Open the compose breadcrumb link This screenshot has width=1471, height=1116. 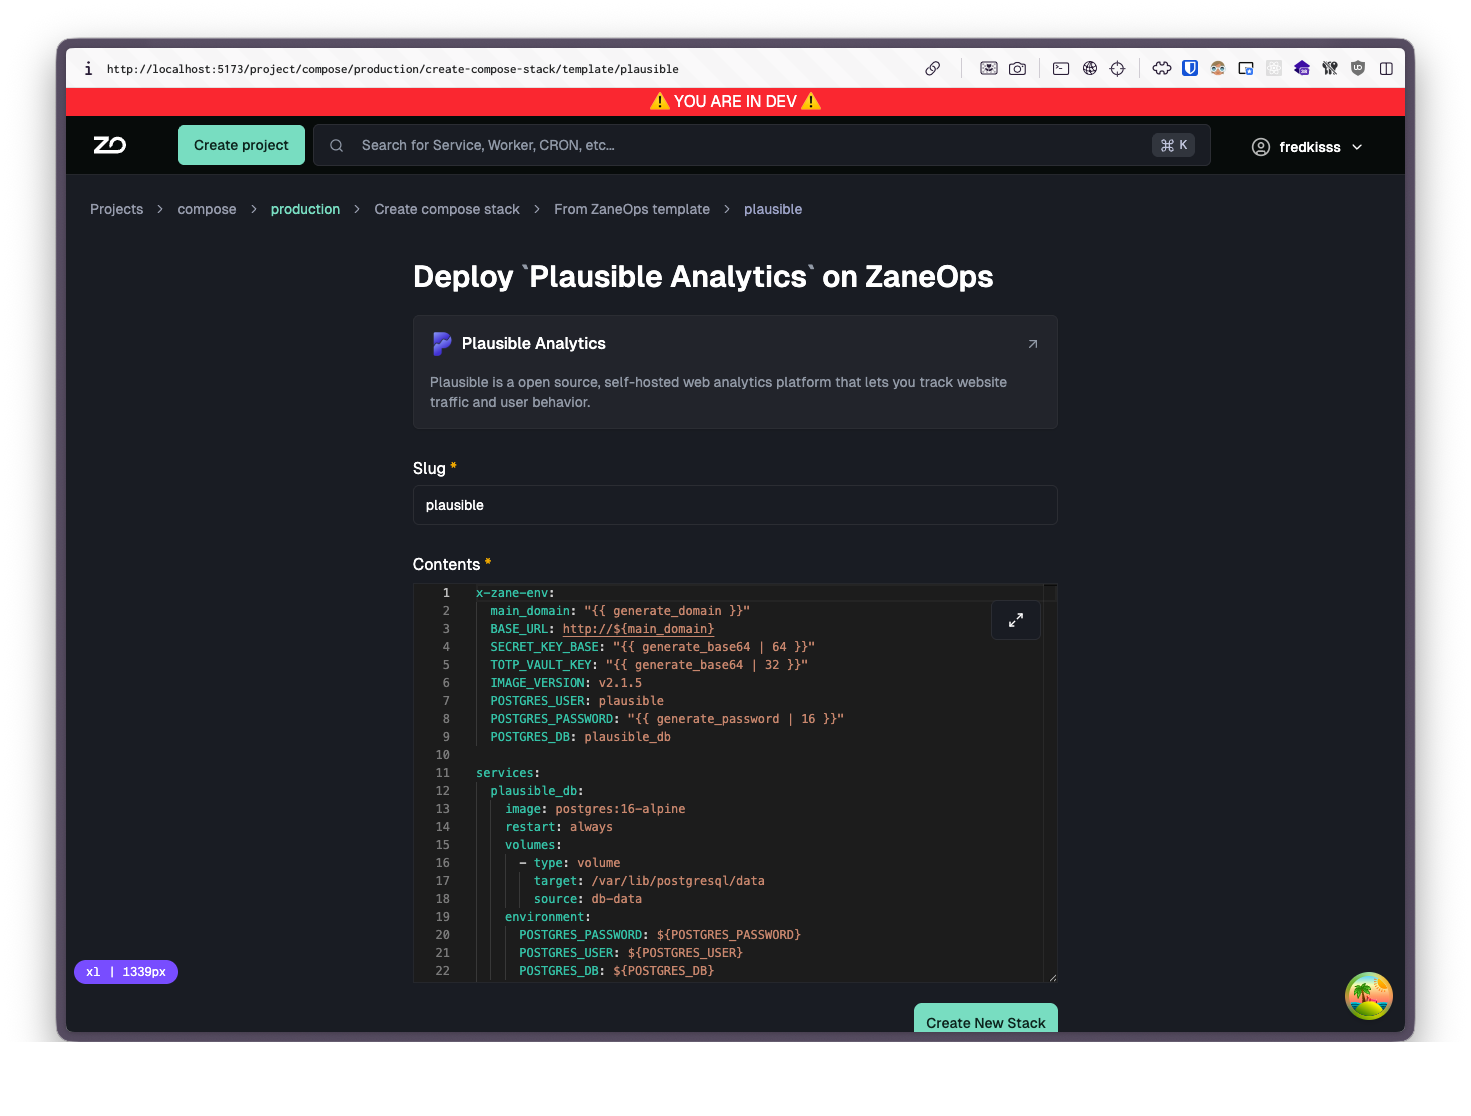coord(207,209)
